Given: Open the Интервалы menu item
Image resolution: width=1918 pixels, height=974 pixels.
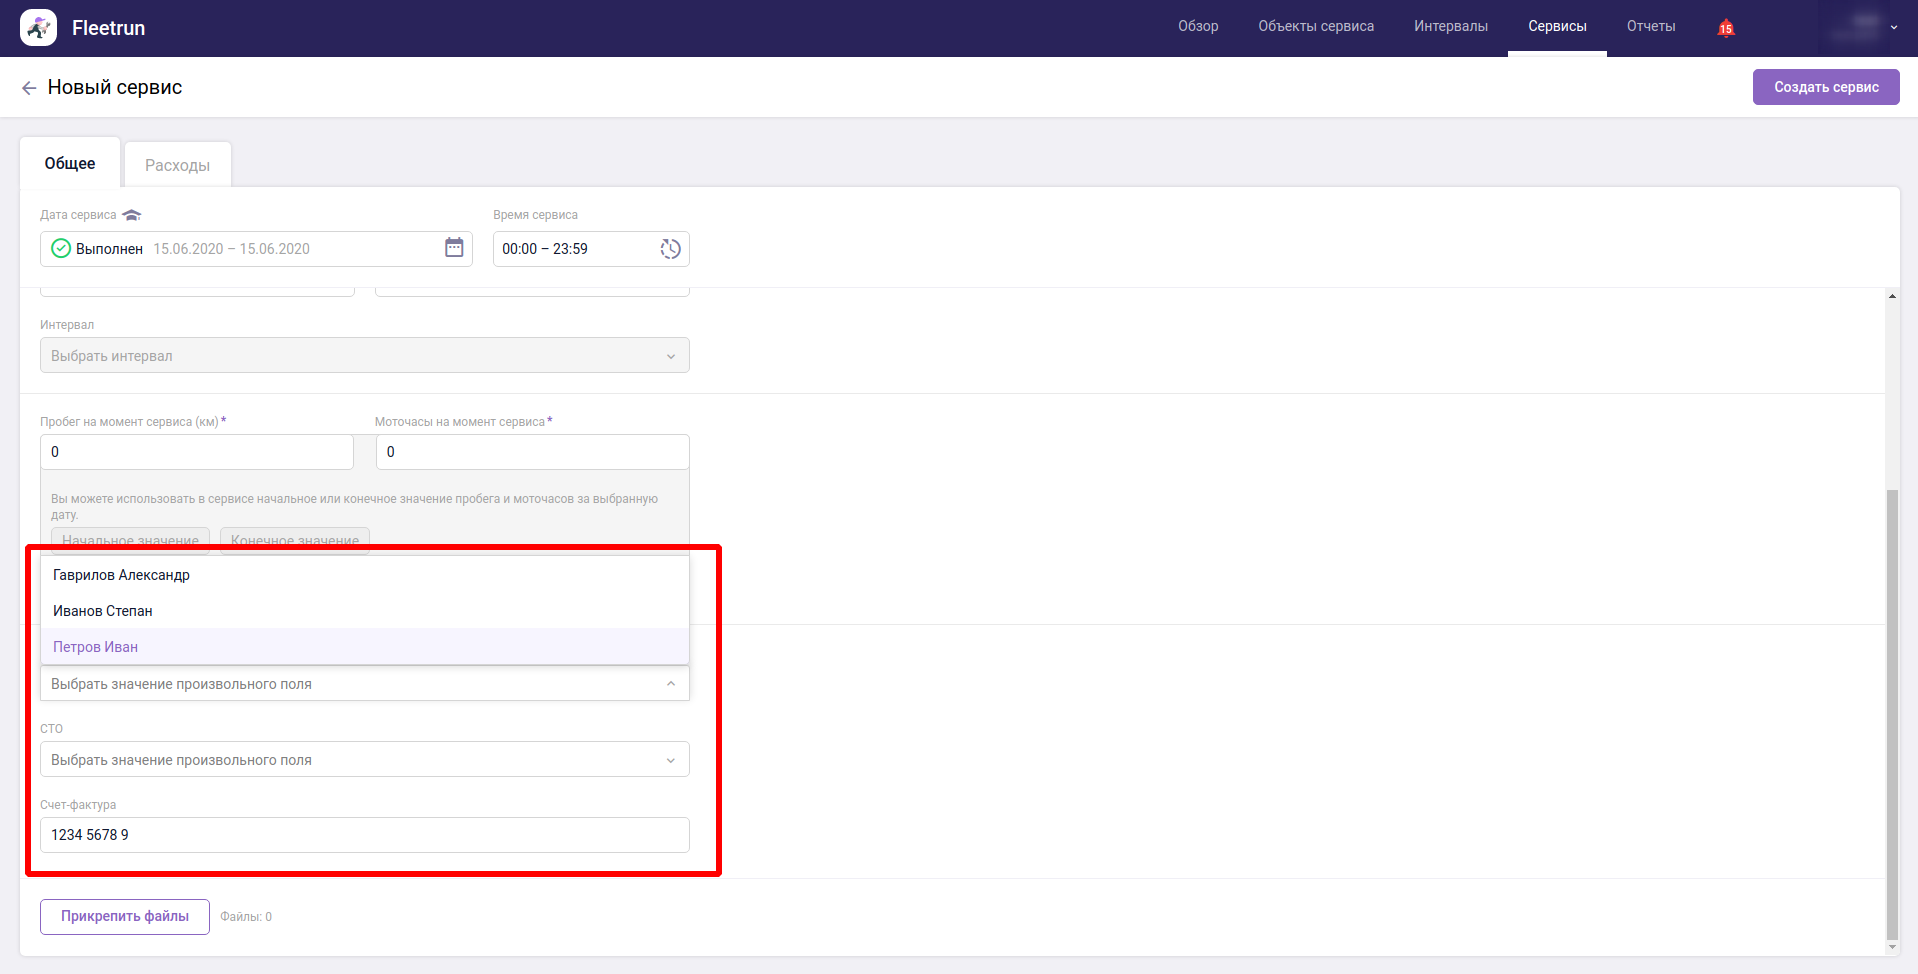Looking at the screenshot, I should tap(1450, 27).
